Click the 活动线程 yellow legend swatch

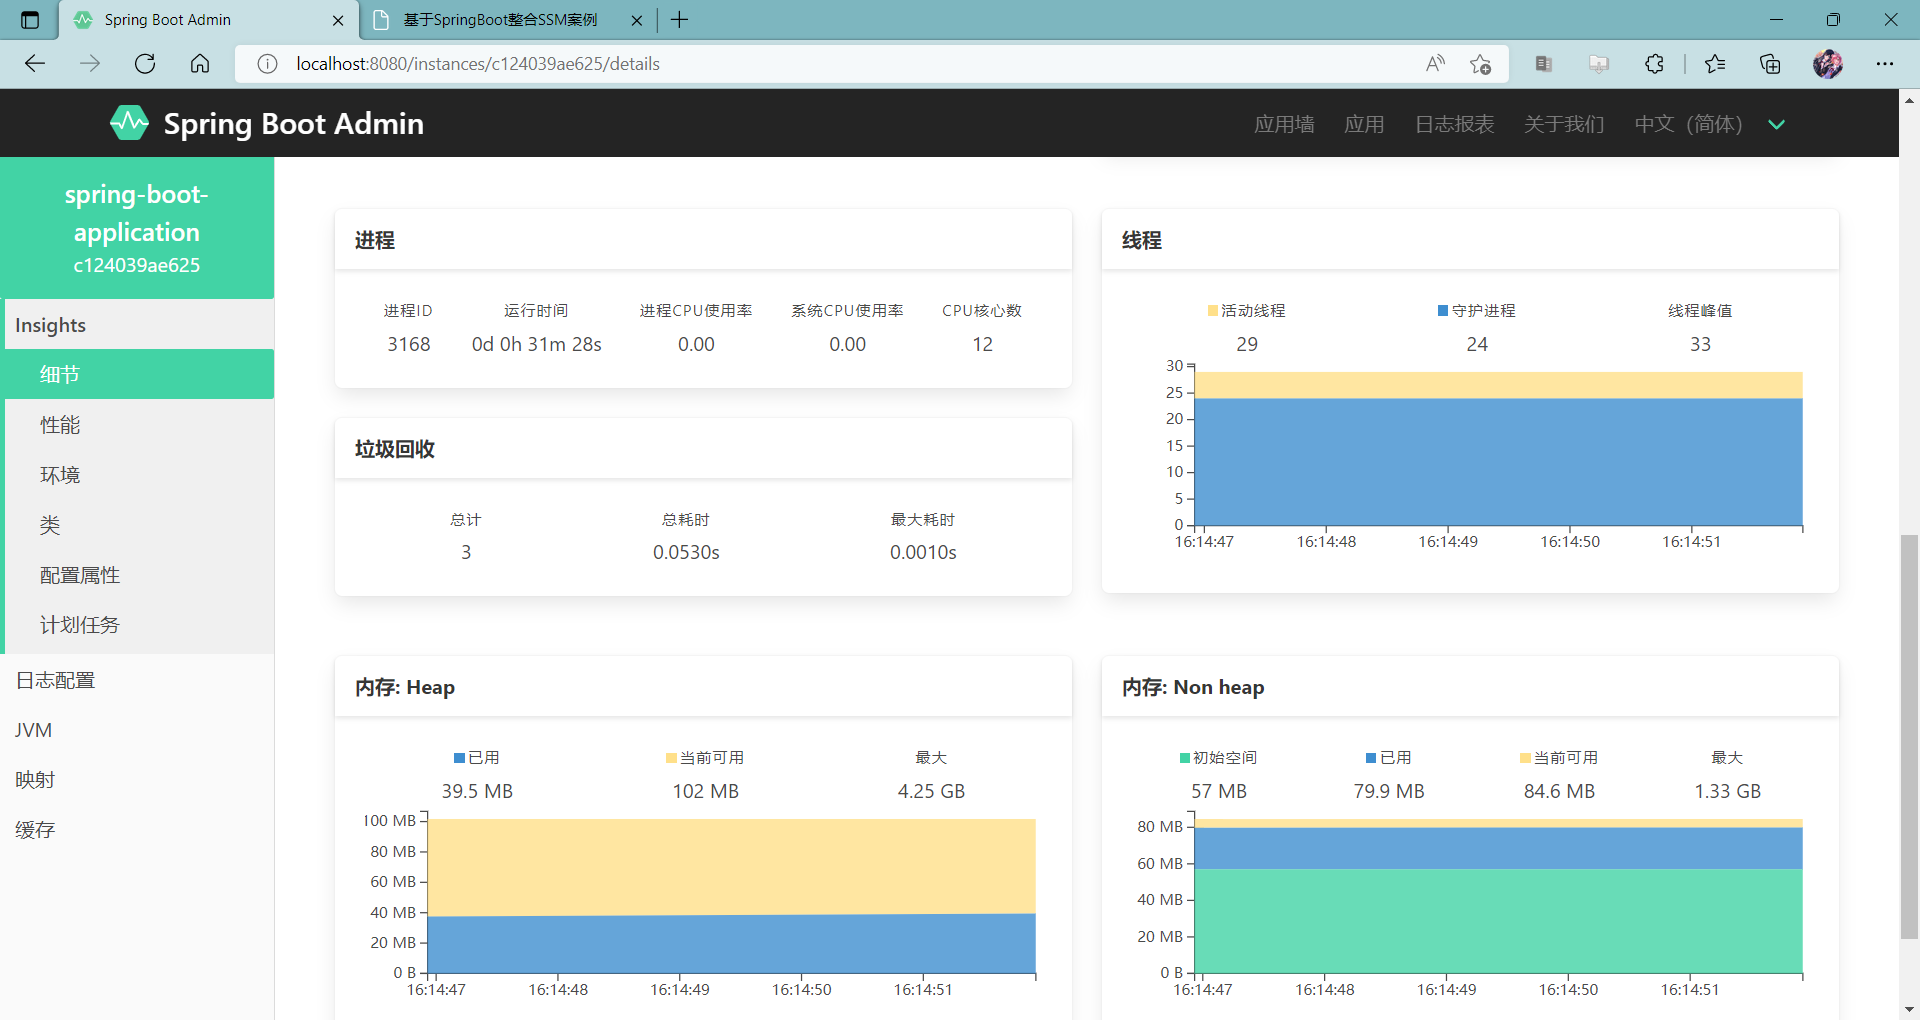pos(1213,311)
